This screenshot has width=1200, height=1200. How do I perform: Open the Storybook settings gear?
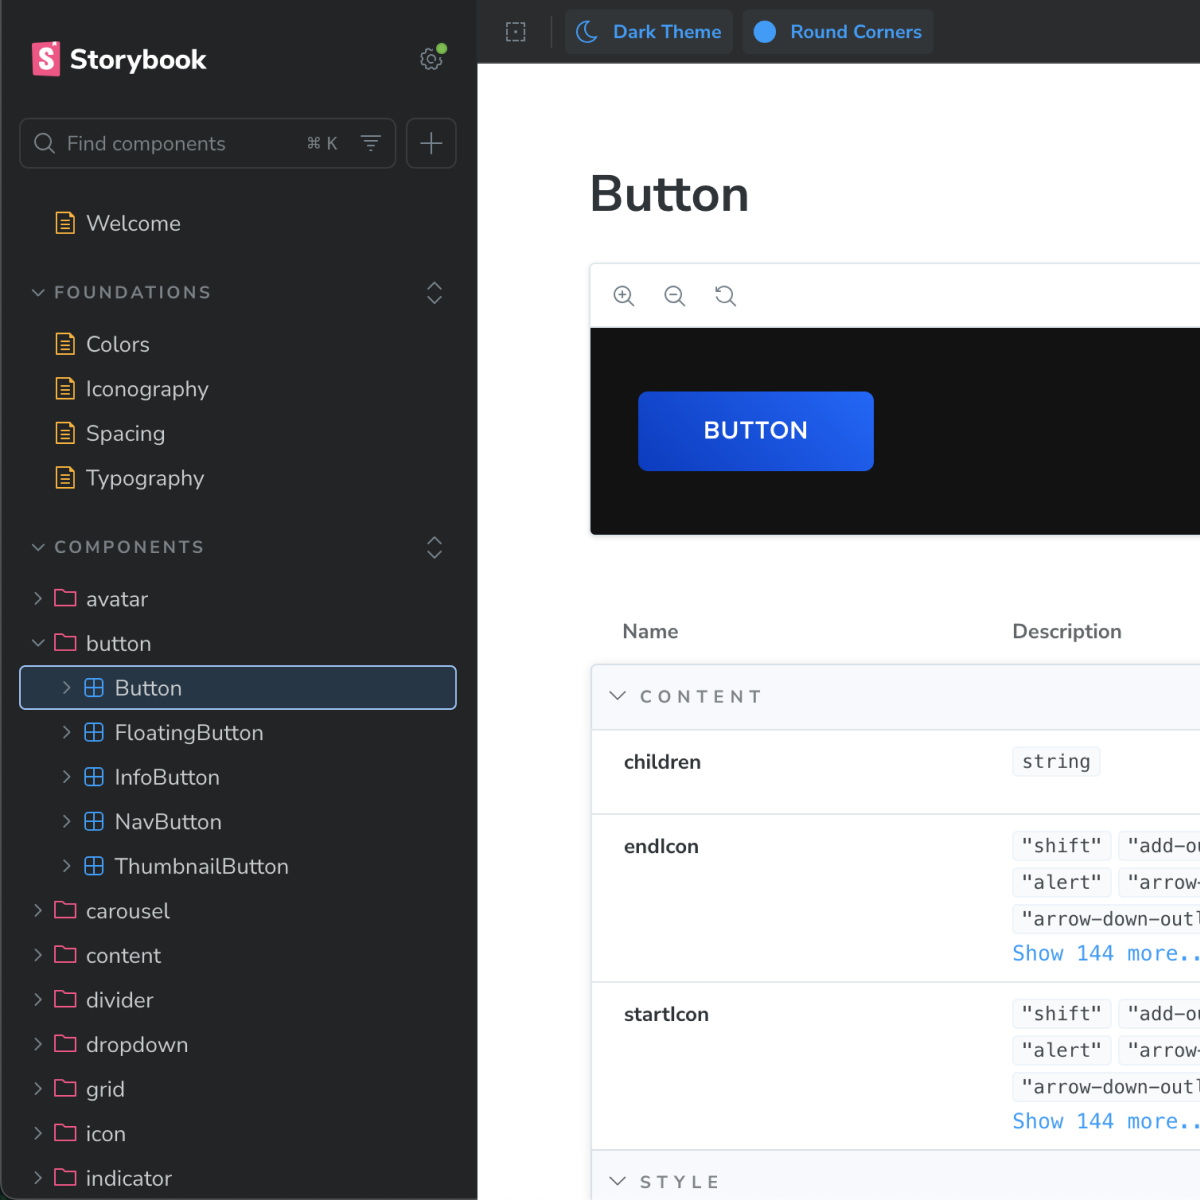(431, 59)
